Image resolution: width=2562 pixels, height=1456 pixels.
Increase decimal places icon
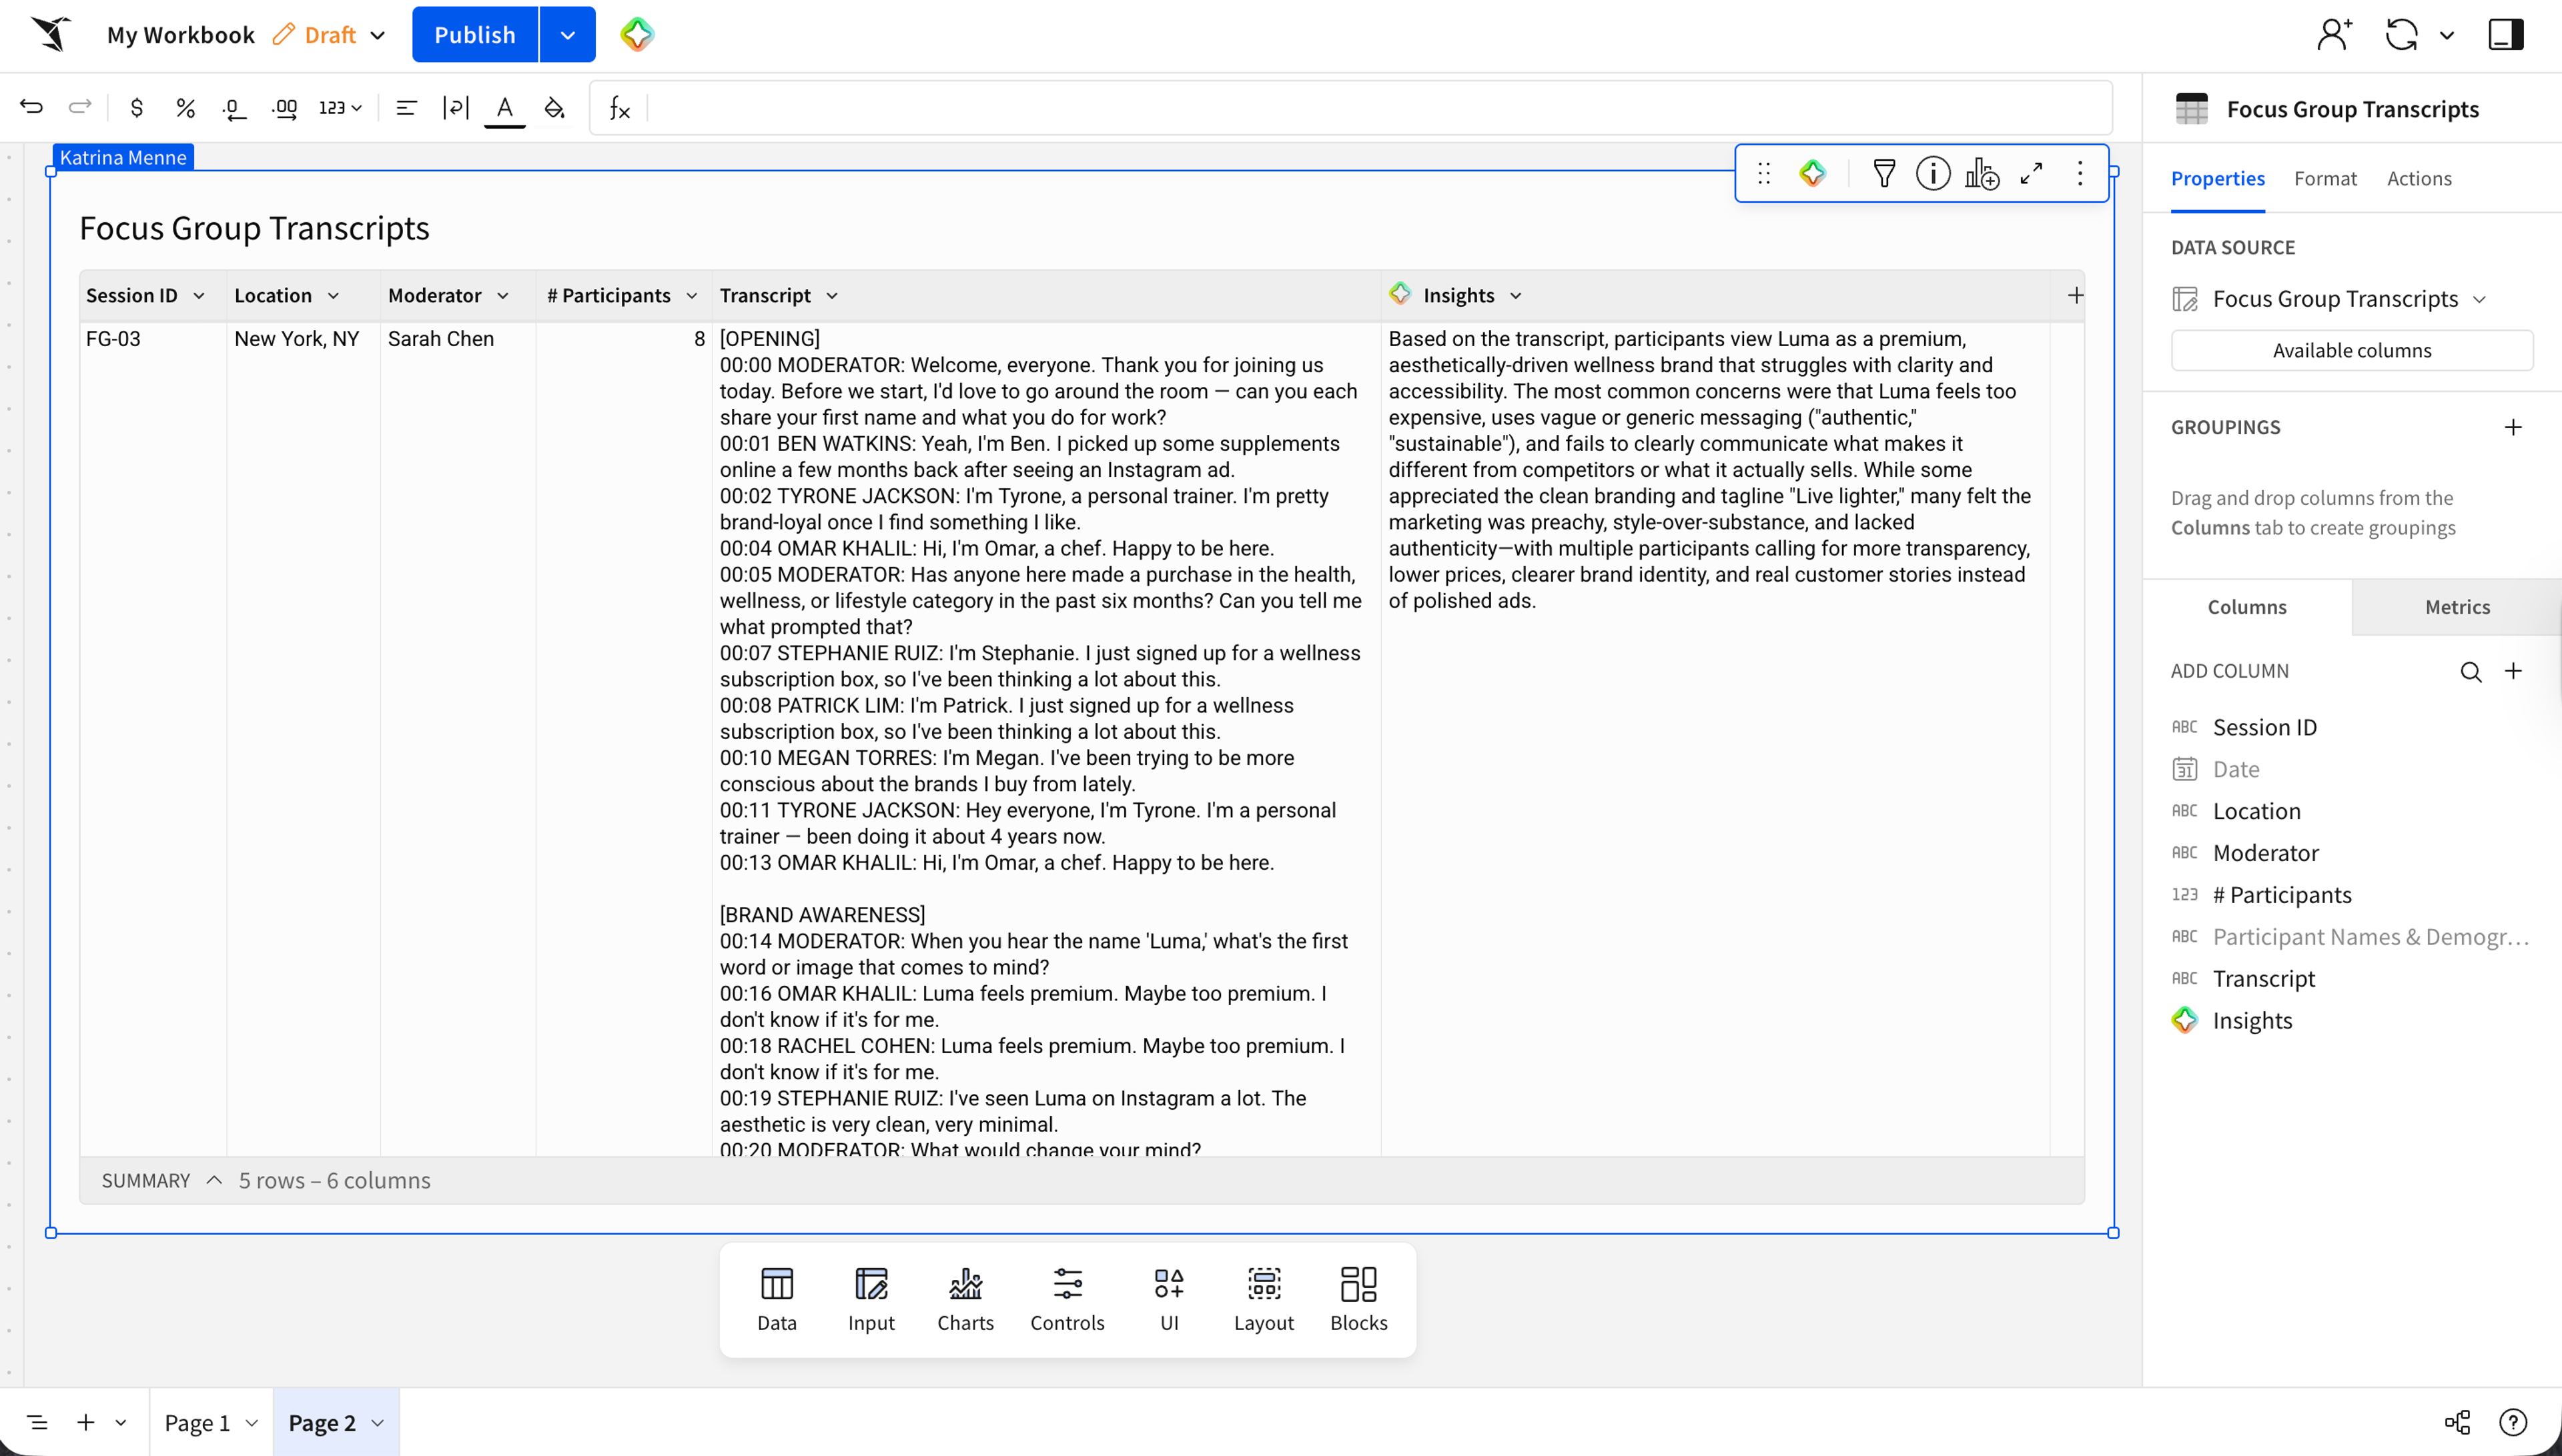tap(285, 108)
